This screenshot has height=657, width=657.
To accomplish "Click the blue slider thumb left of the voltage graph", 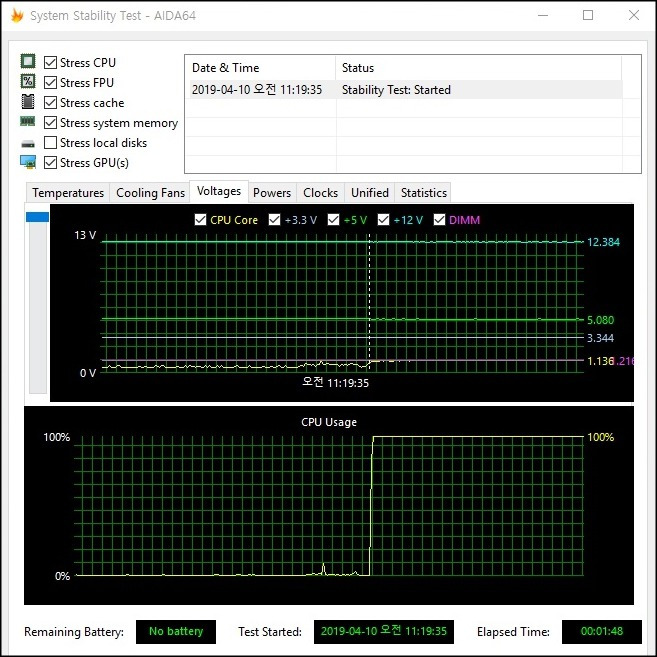I will (x=37, y=217).
